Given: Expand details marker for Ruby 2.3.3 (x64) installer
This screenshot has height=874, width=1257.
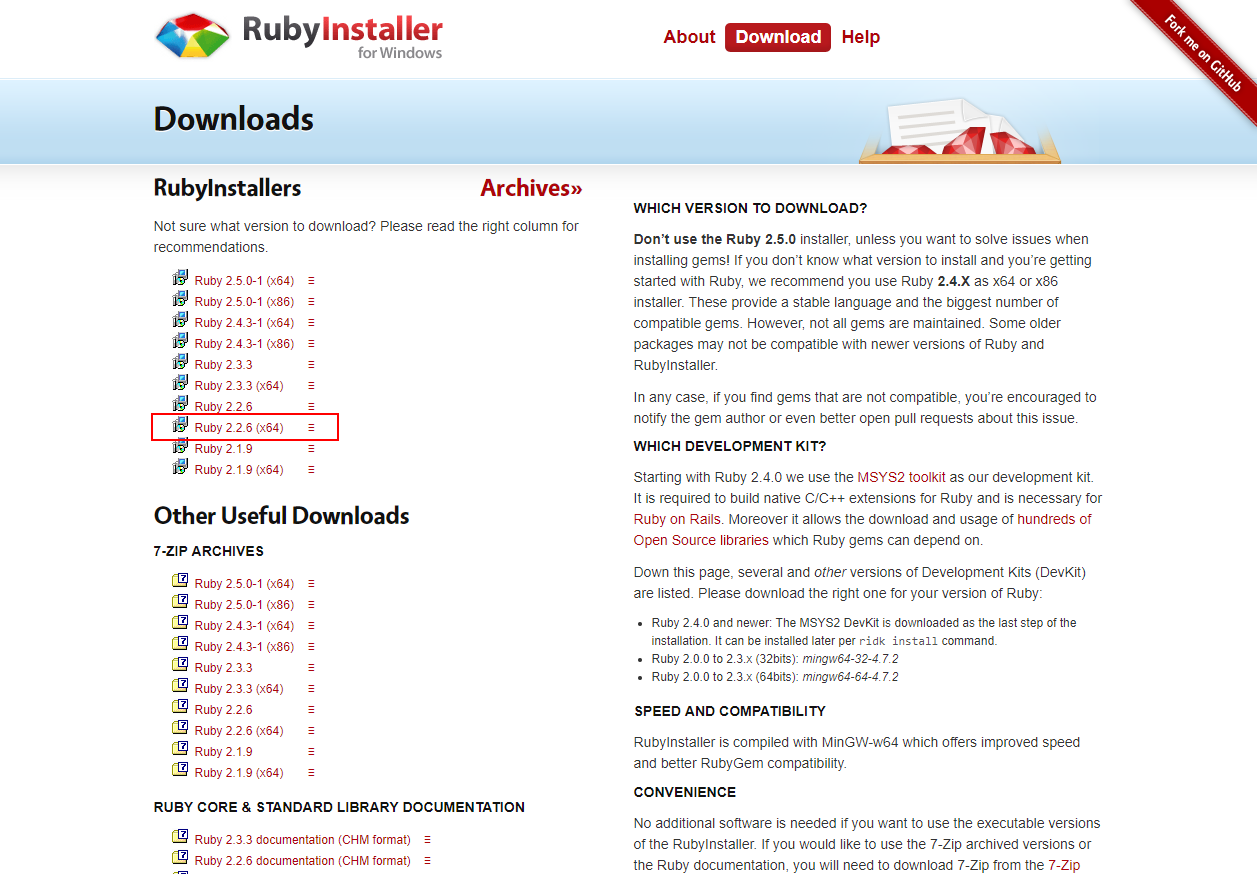Looking at the screenshot, I should (311, 386).
